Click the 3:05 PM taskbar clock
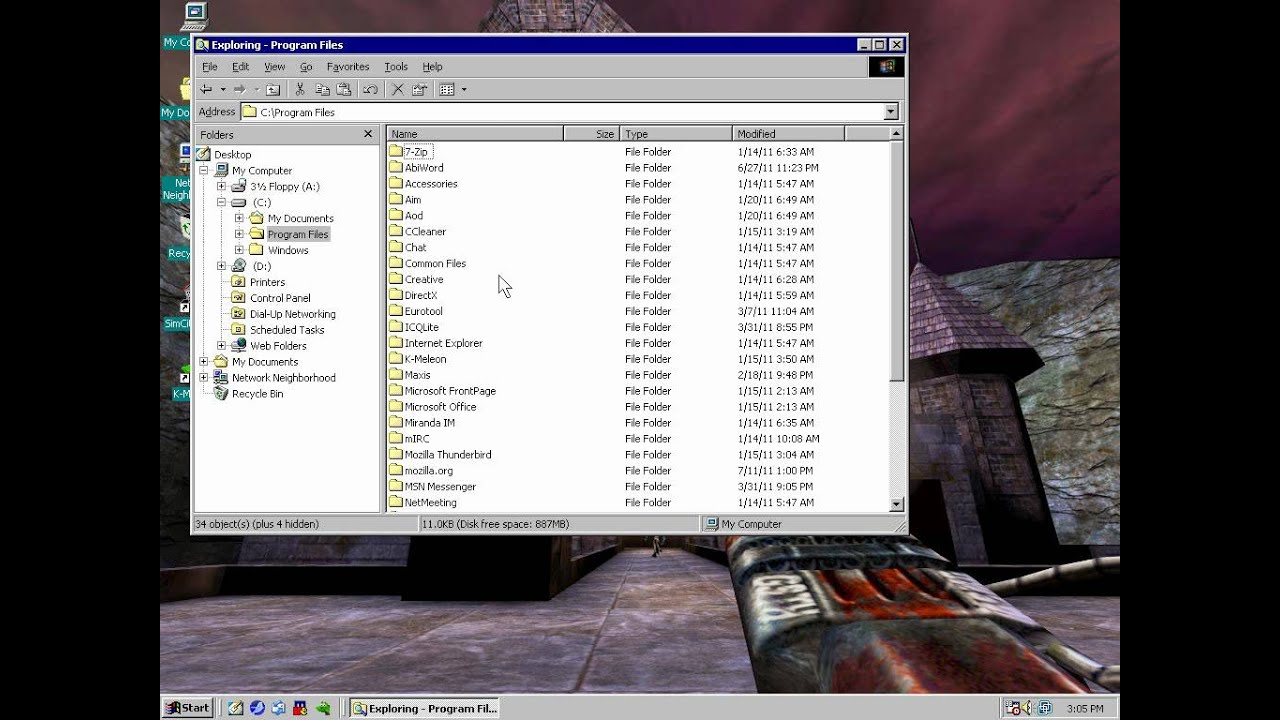Screen dimensions: 1280x720 (x=1085, y=708)
